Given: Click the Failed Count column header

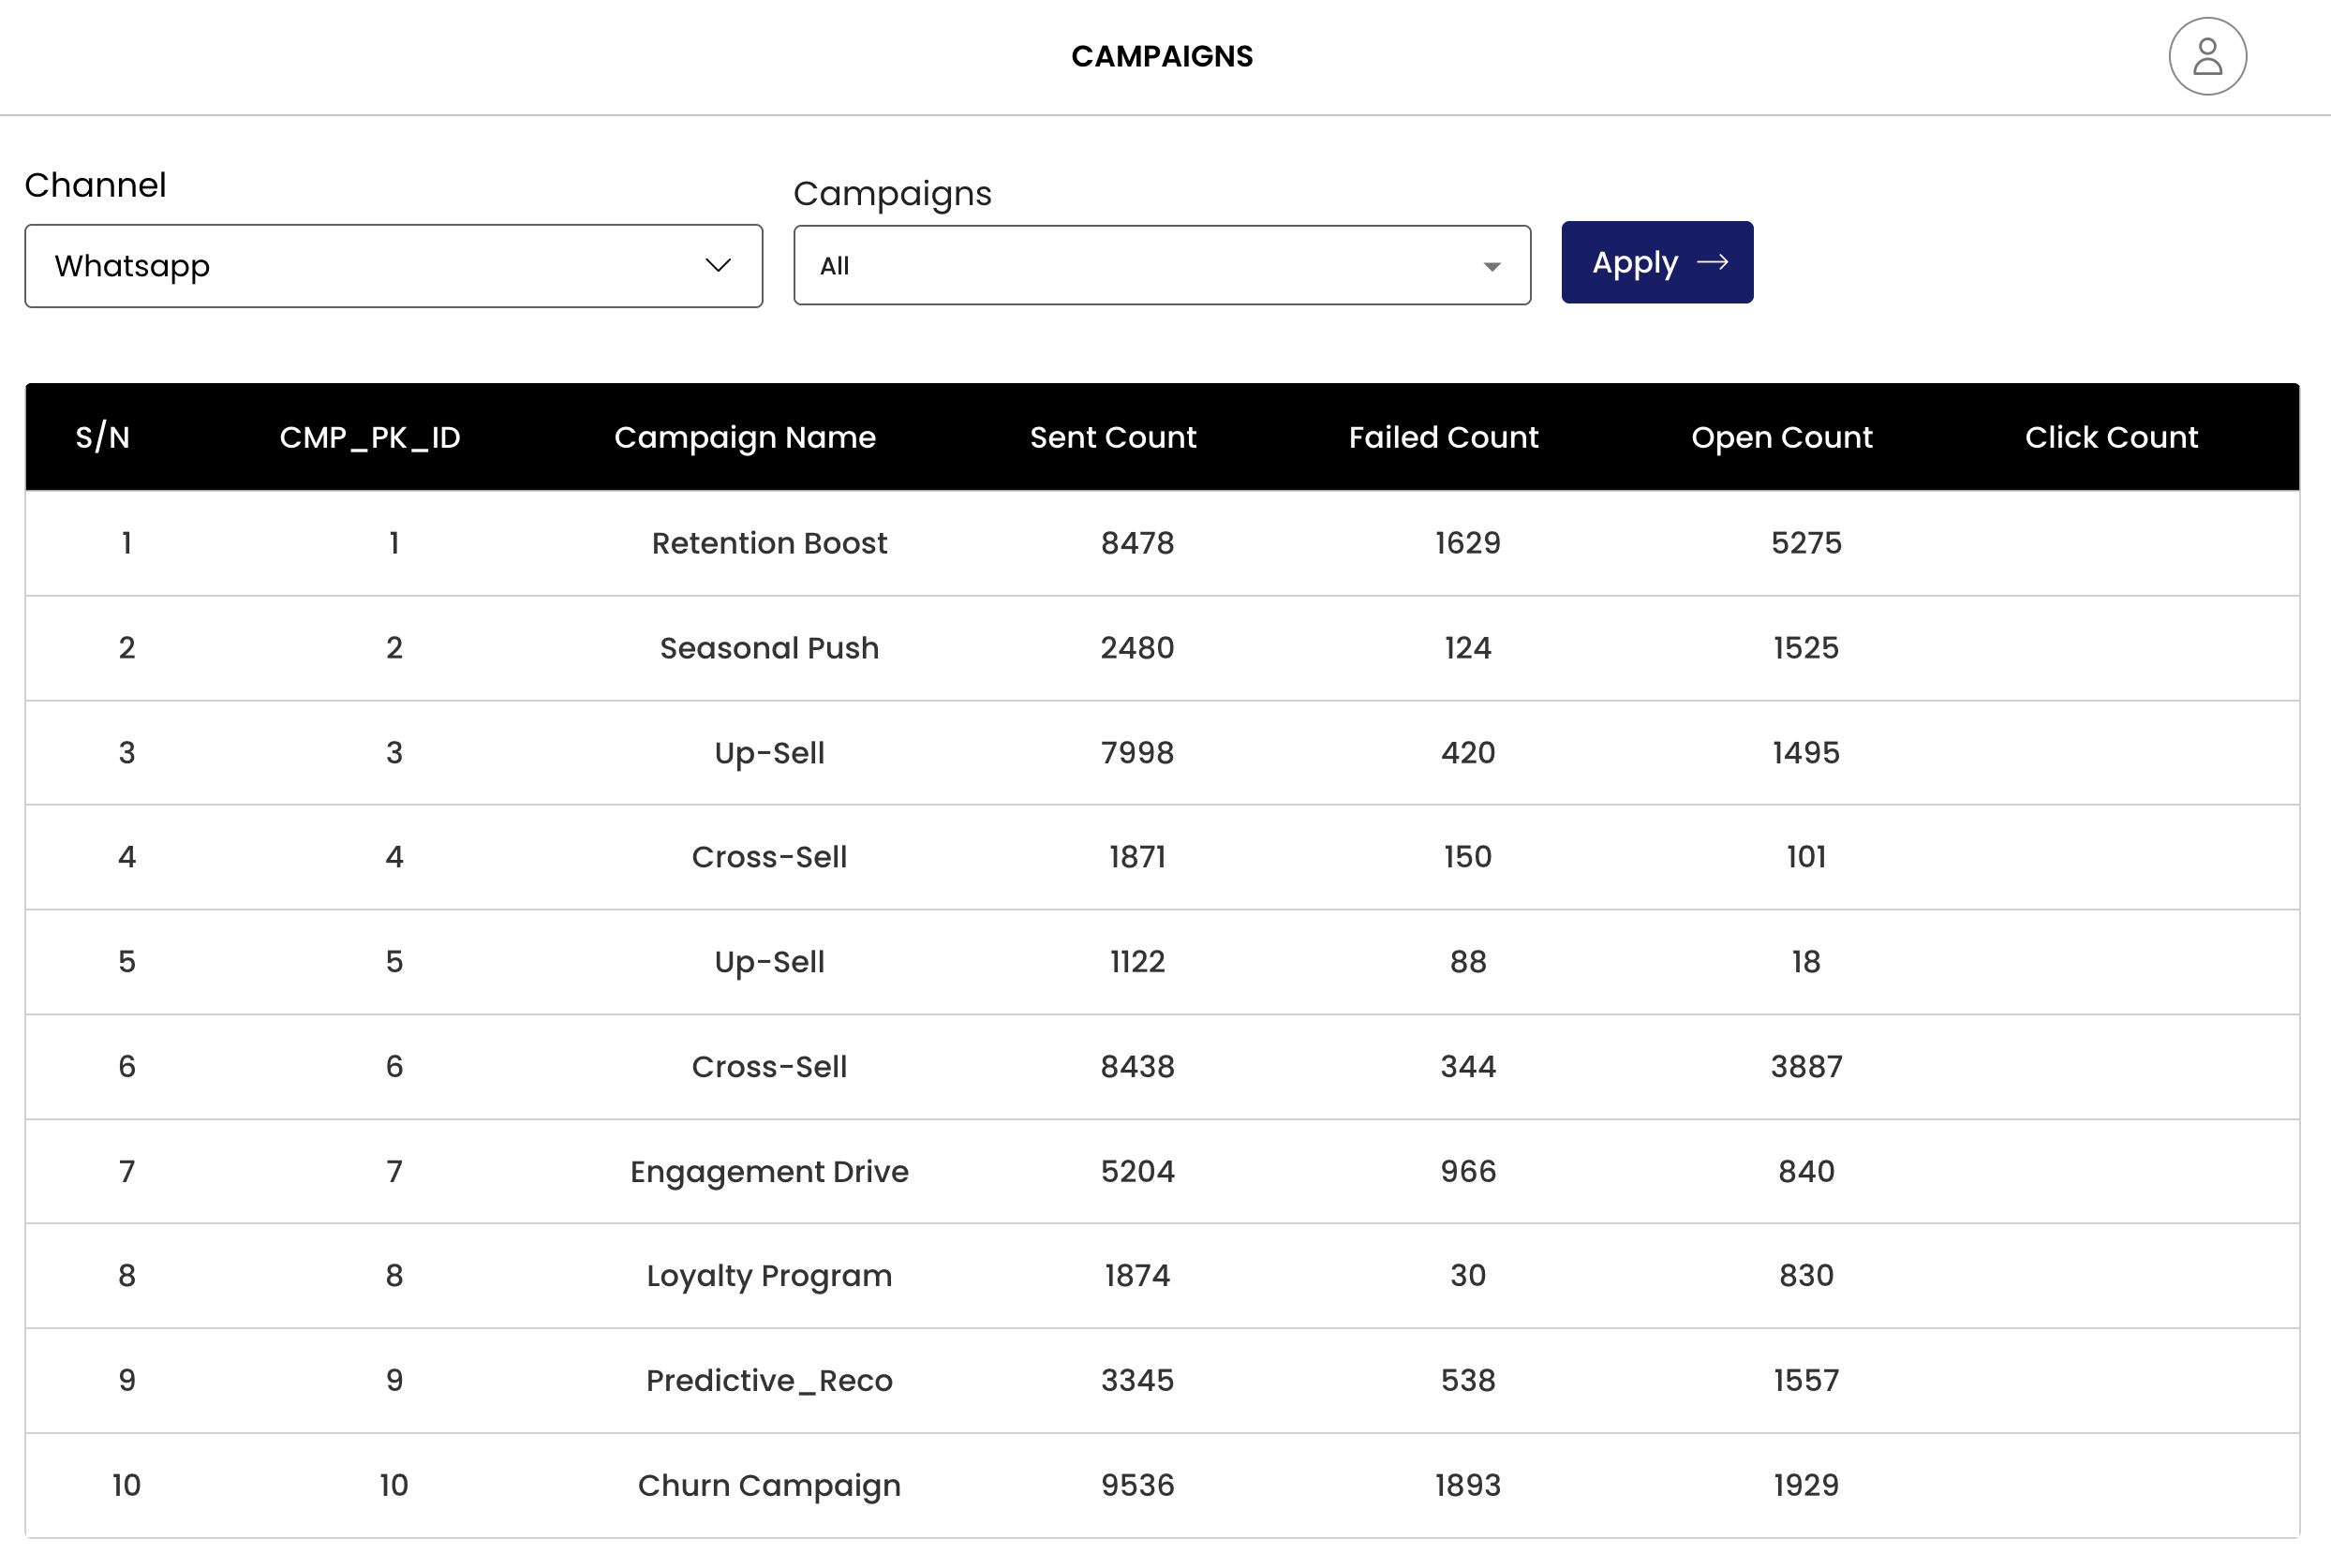Looking at the screenshot, I should tap(1442, 437).
